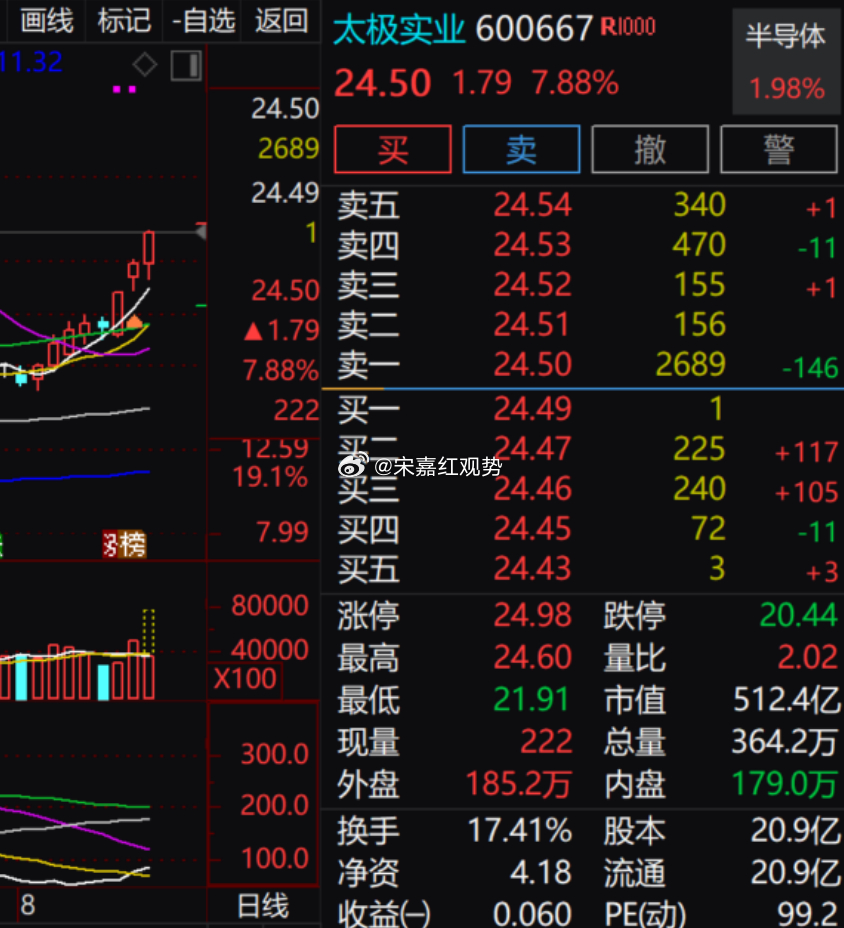Viewport: 844px width, 928px height.
Task: Click the 警 (Alert) button
Action: pos(778,149)
